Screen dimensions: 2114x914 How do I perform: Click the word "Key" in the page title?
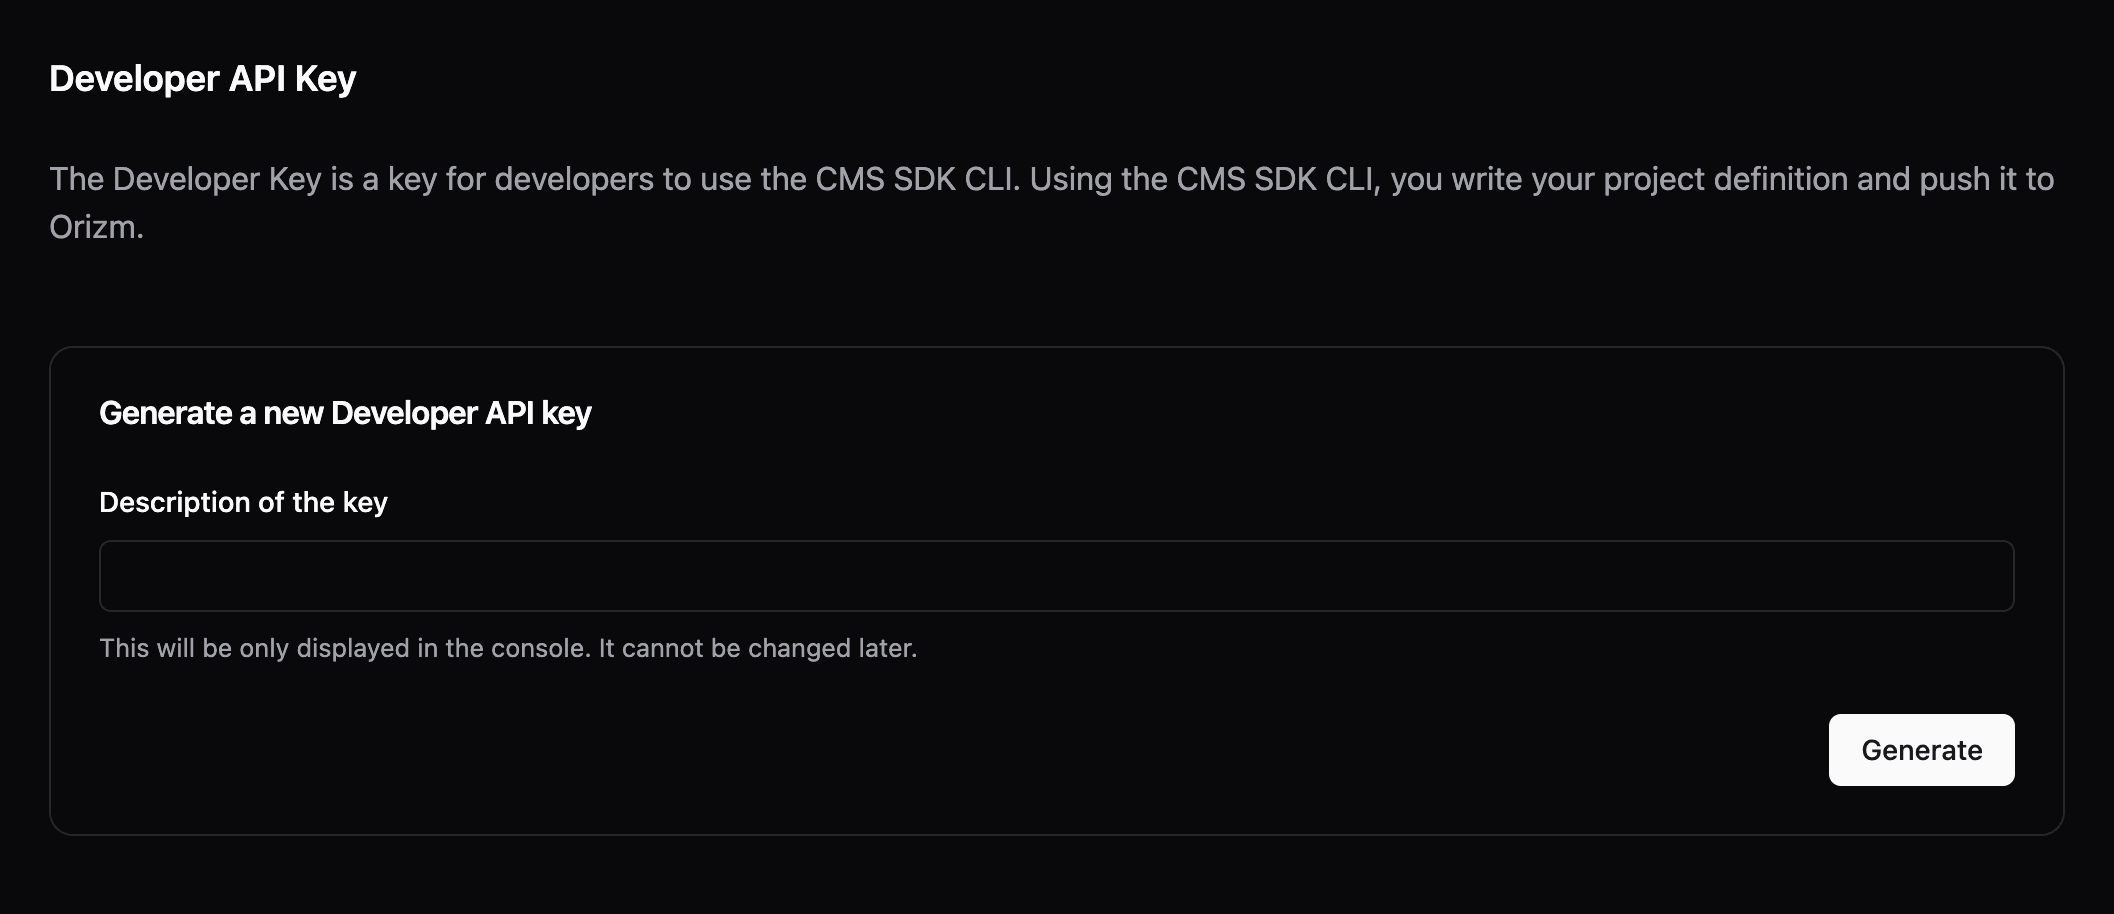325,79
